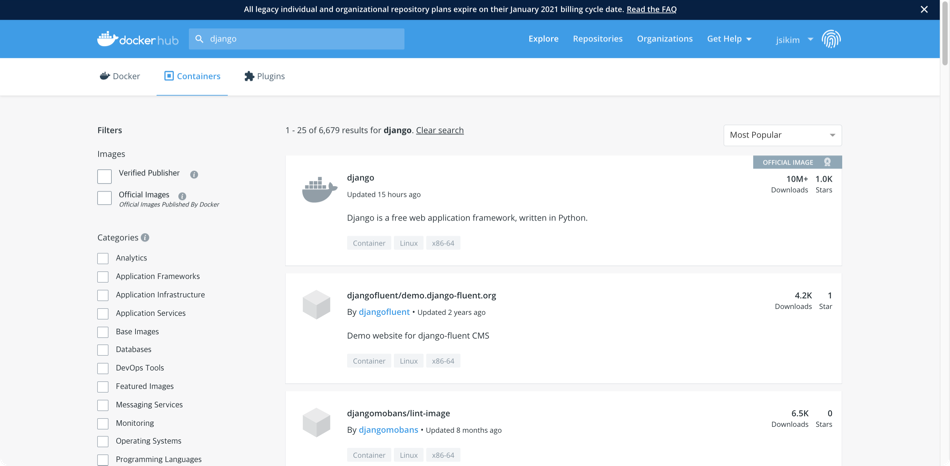
Task: Click the Plugins puzzle piece icon
Action: coord(249,76)
